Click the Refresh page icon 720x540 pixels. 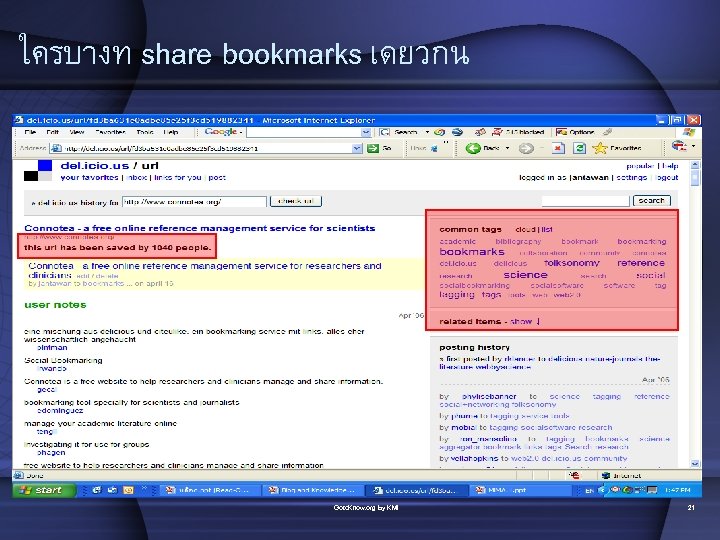coord(579,148)
